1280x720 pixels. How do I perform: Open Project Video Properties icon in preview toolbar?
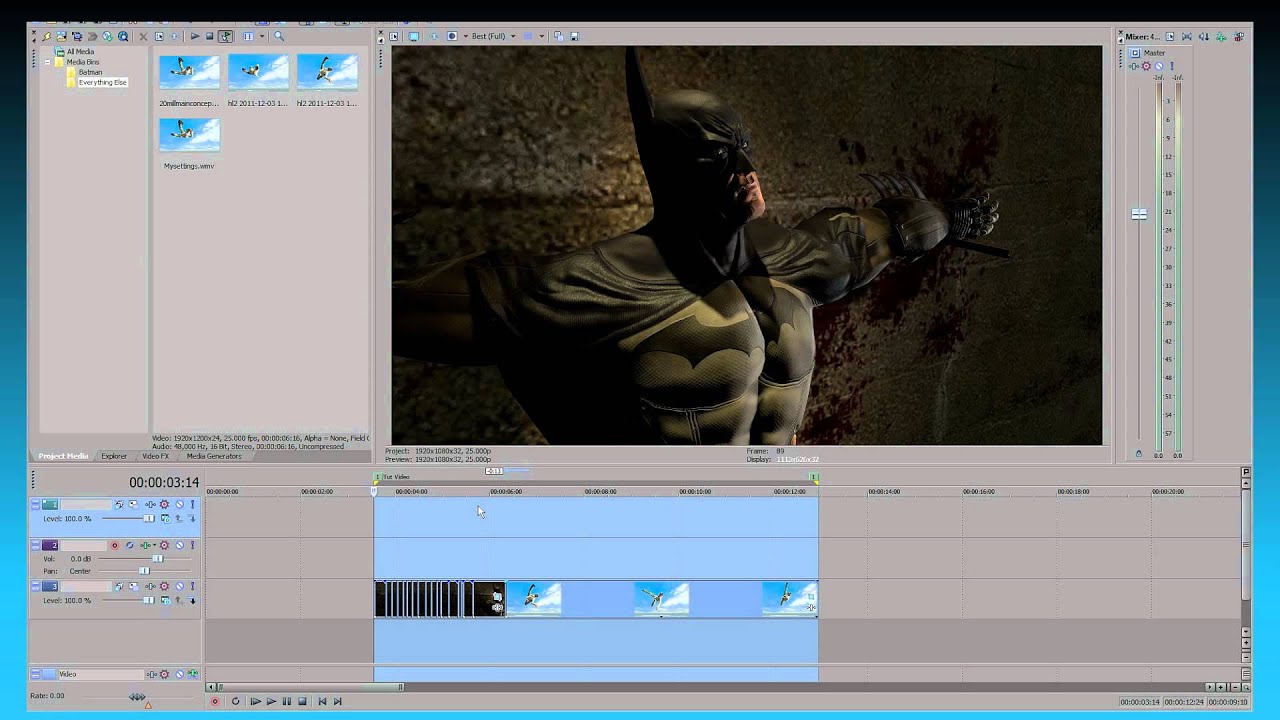393,36
